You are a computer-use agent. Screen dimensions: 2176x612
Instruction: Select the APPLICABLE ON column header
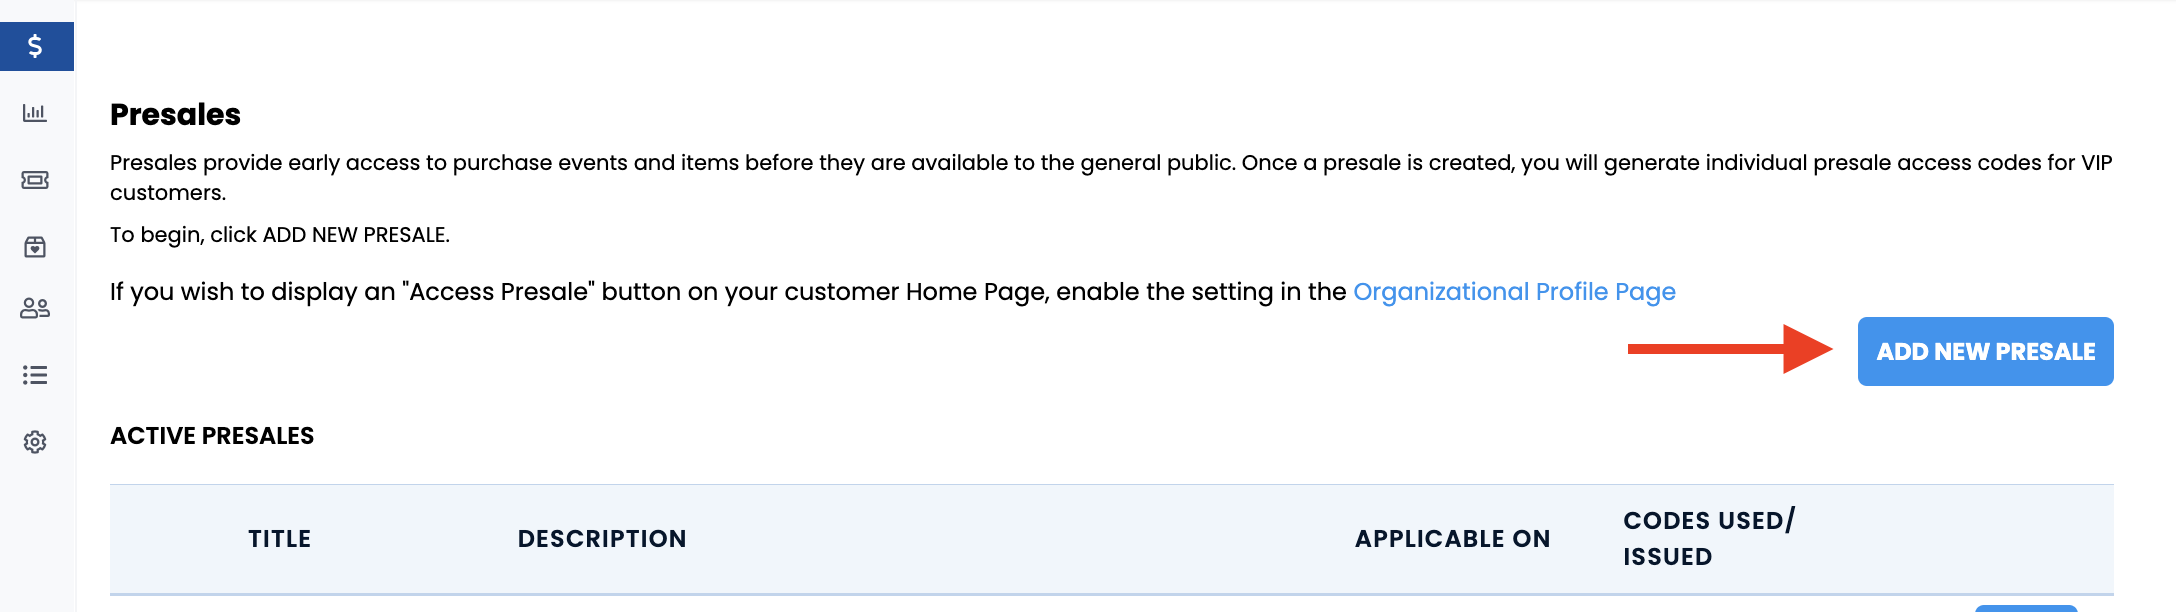pos(1452,539)
